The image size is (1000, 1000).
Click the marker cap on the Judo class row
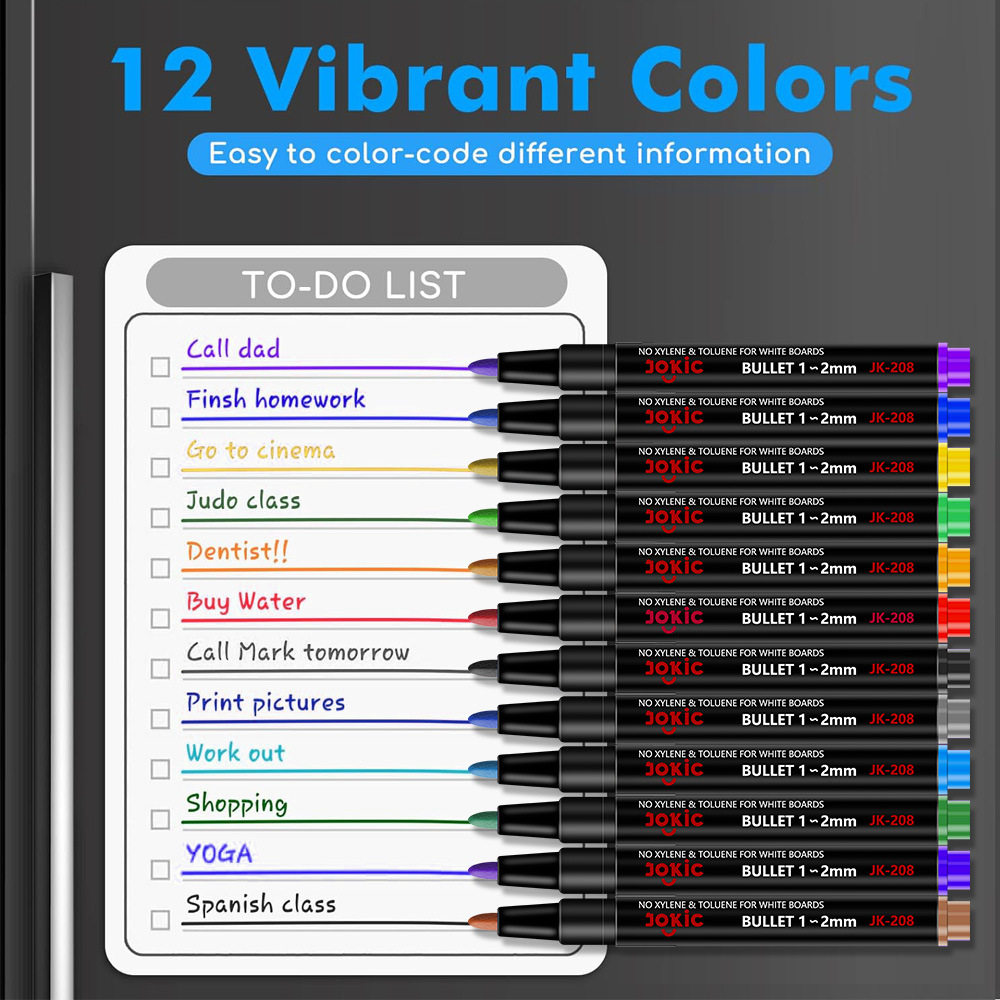point(954,518)
